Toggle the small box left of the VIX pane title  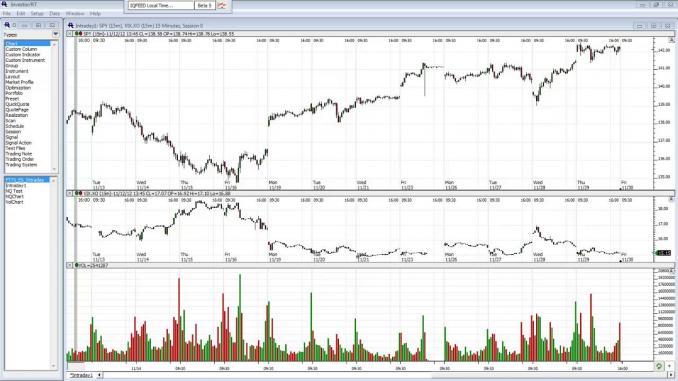click(70, 193)
